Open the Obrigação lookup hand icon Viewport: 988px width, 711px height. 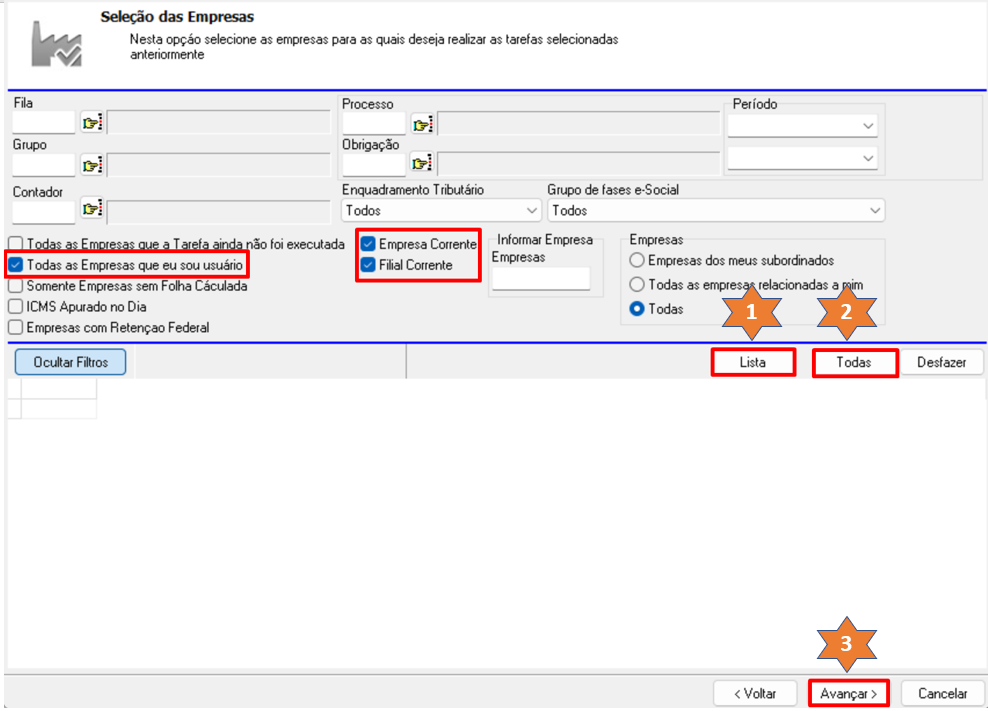point(422,163)
